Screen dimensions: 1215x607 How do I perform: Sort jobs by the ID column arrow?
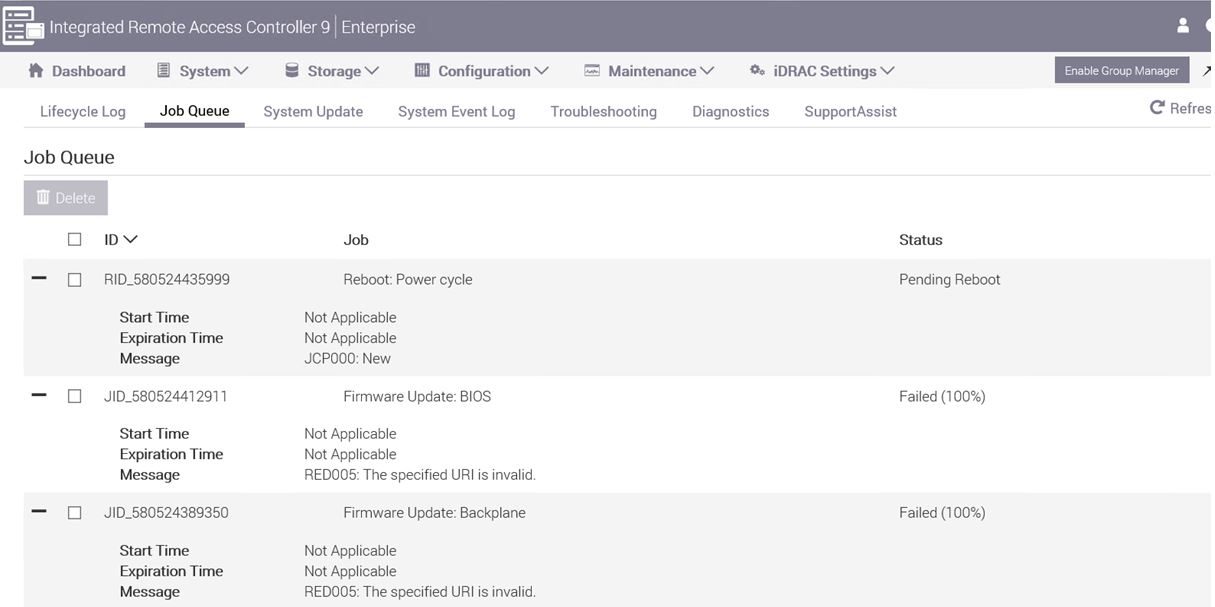130,240
